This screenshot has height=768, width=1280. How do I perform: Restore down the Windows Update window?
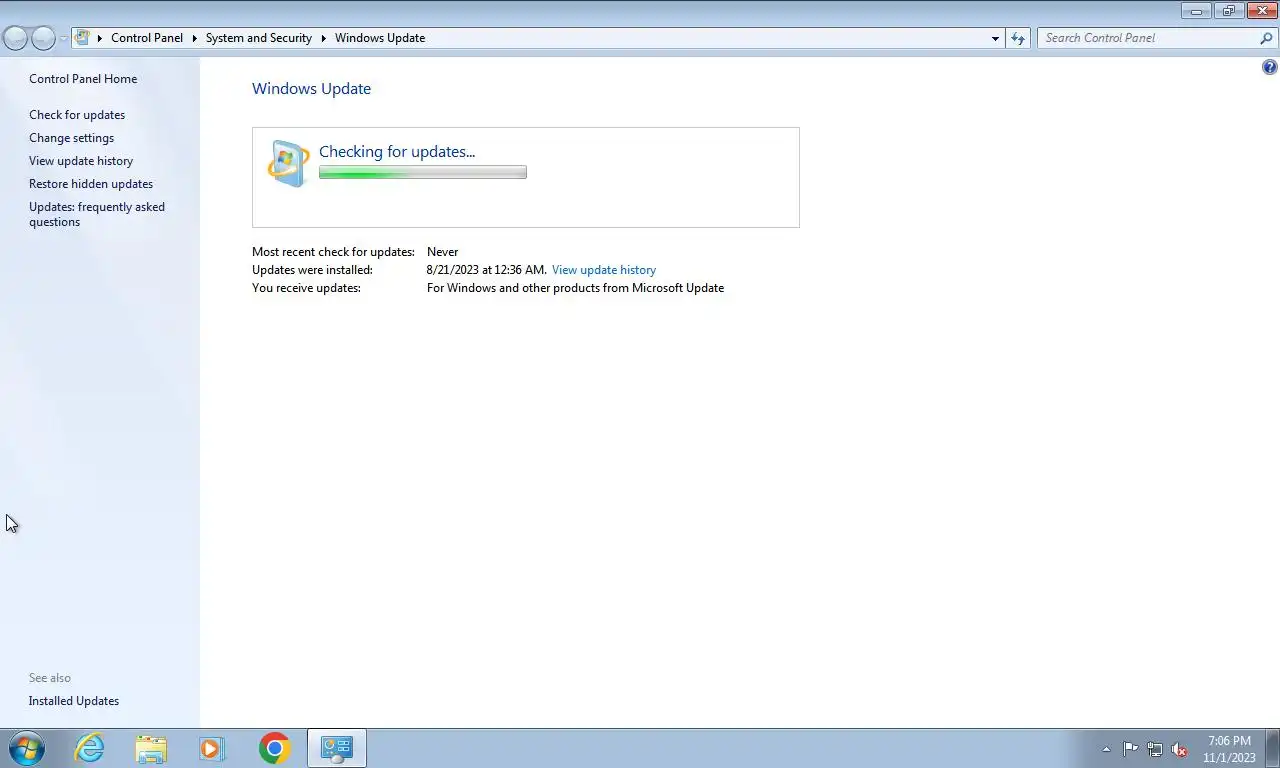[x=1228, y=11]
